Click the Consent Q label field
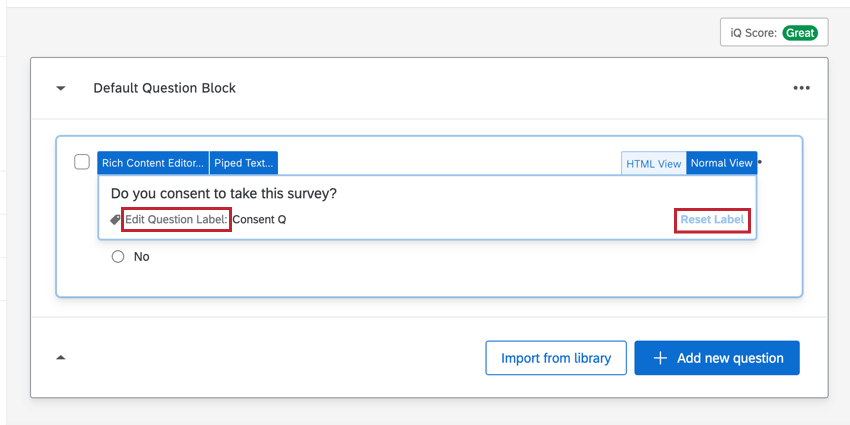The width and height of the screenshot is (850, 425). (x=260, y=220)
